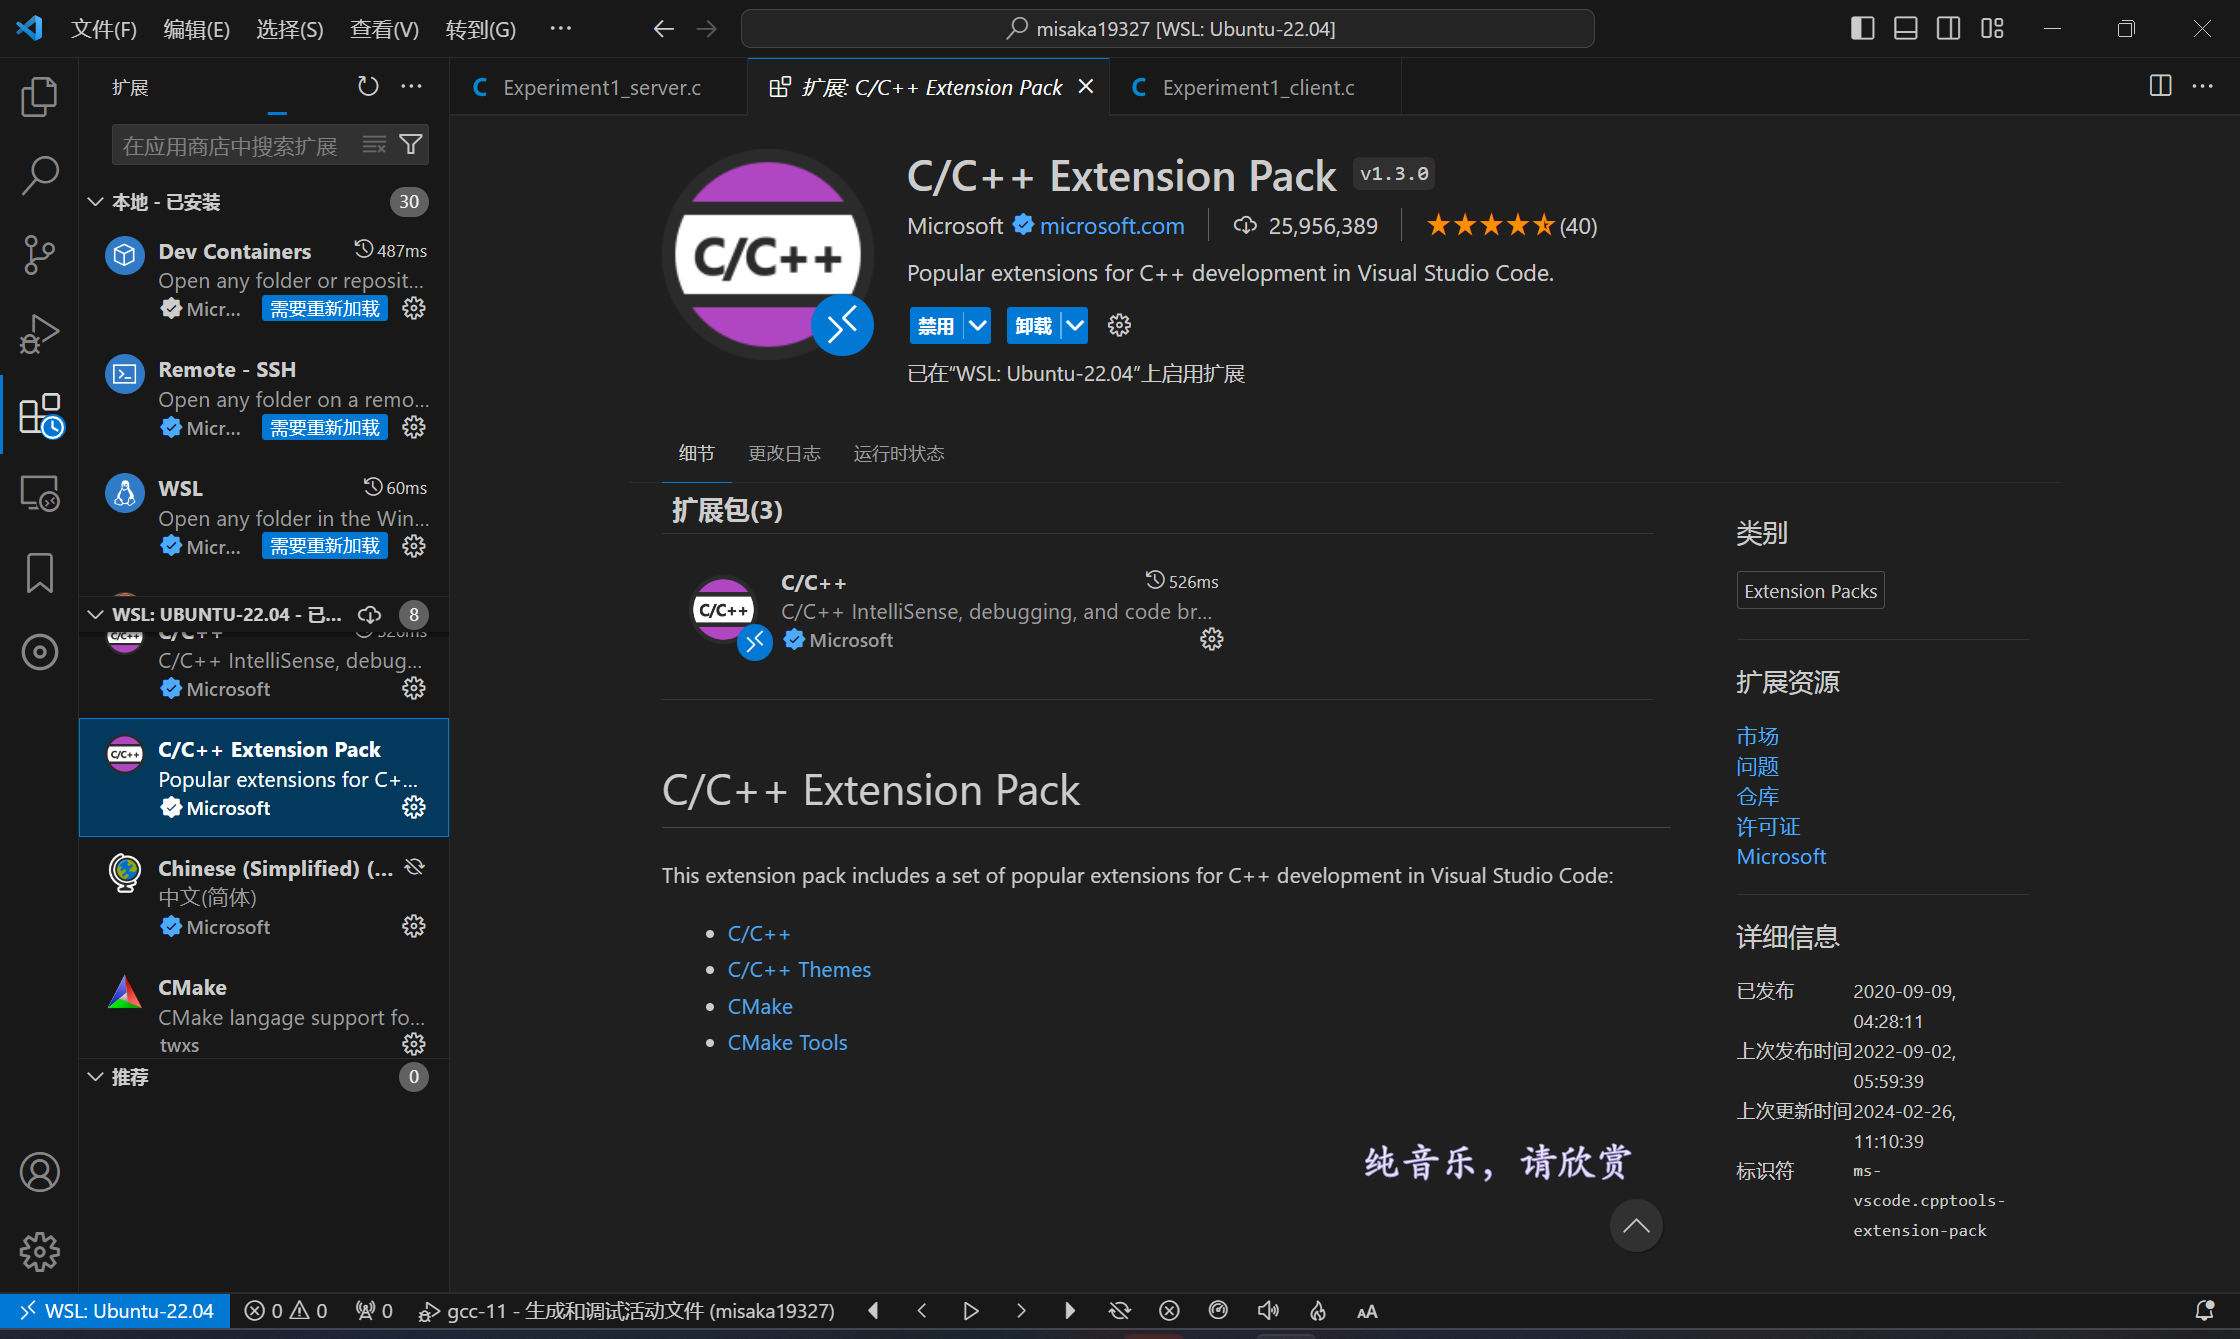
Task: Expand the disable button dropdown arrow
Action: 977,325
